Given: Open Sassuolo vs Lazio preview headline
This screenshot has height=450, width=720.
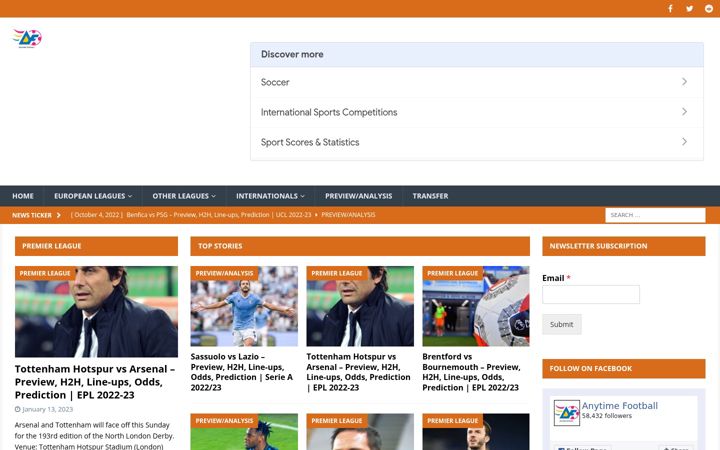Looking at the screenshot, I should coord(242,372).
